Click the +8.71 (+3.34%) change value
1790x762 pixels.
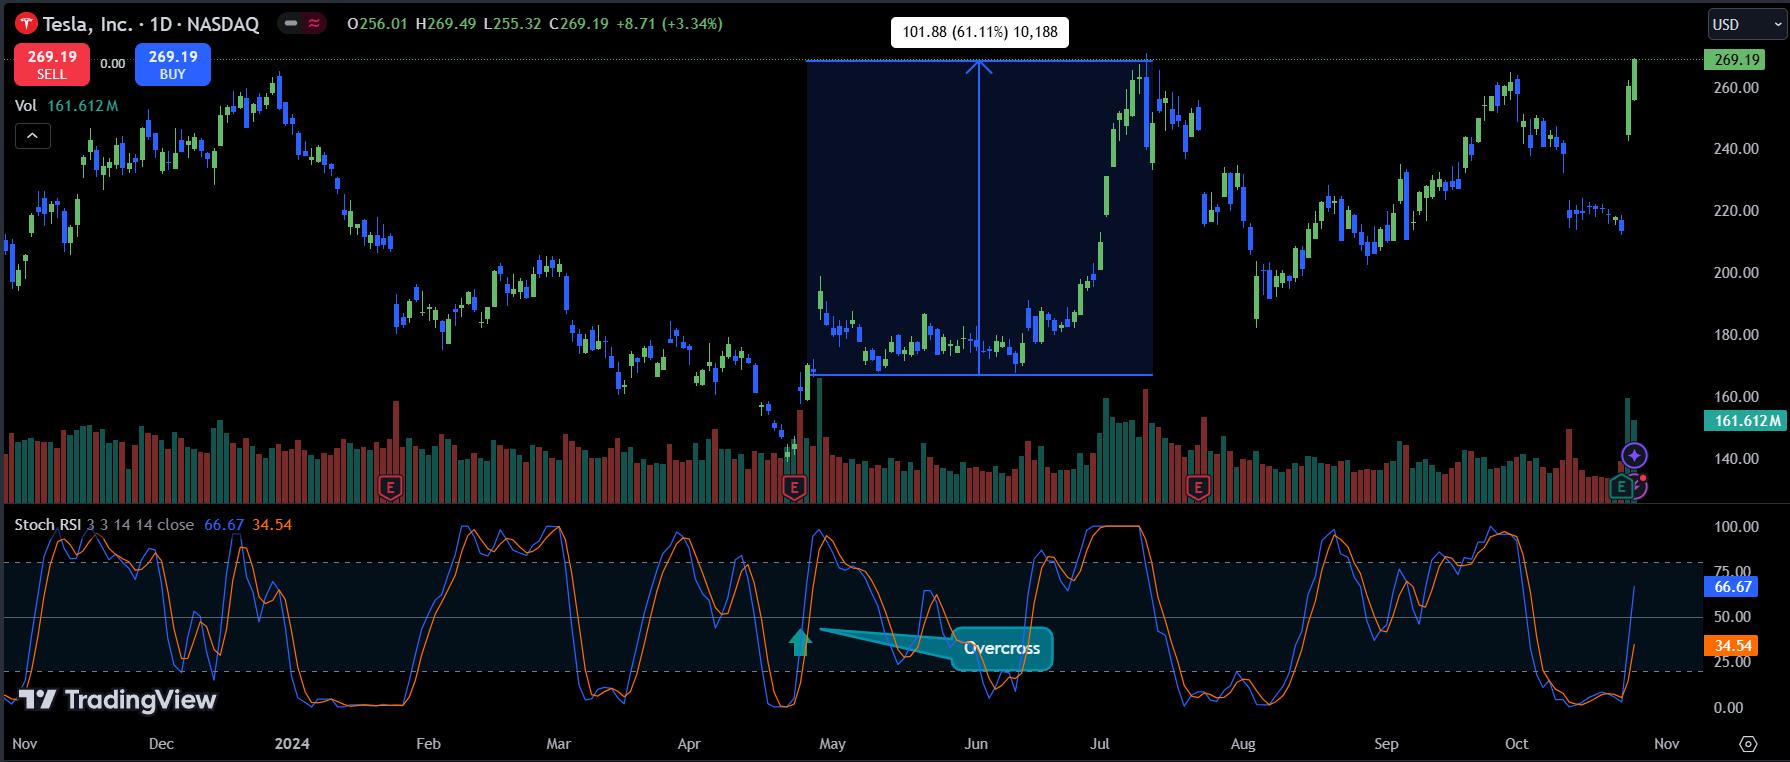(668, 24)
